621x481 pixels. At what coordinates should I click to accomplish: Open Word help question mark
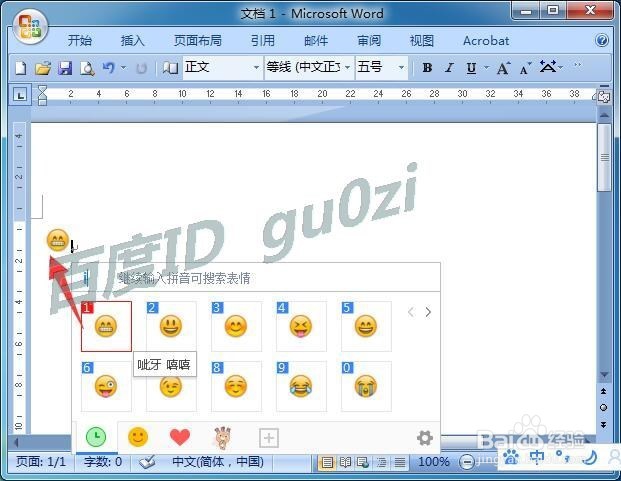pos(602,40)
